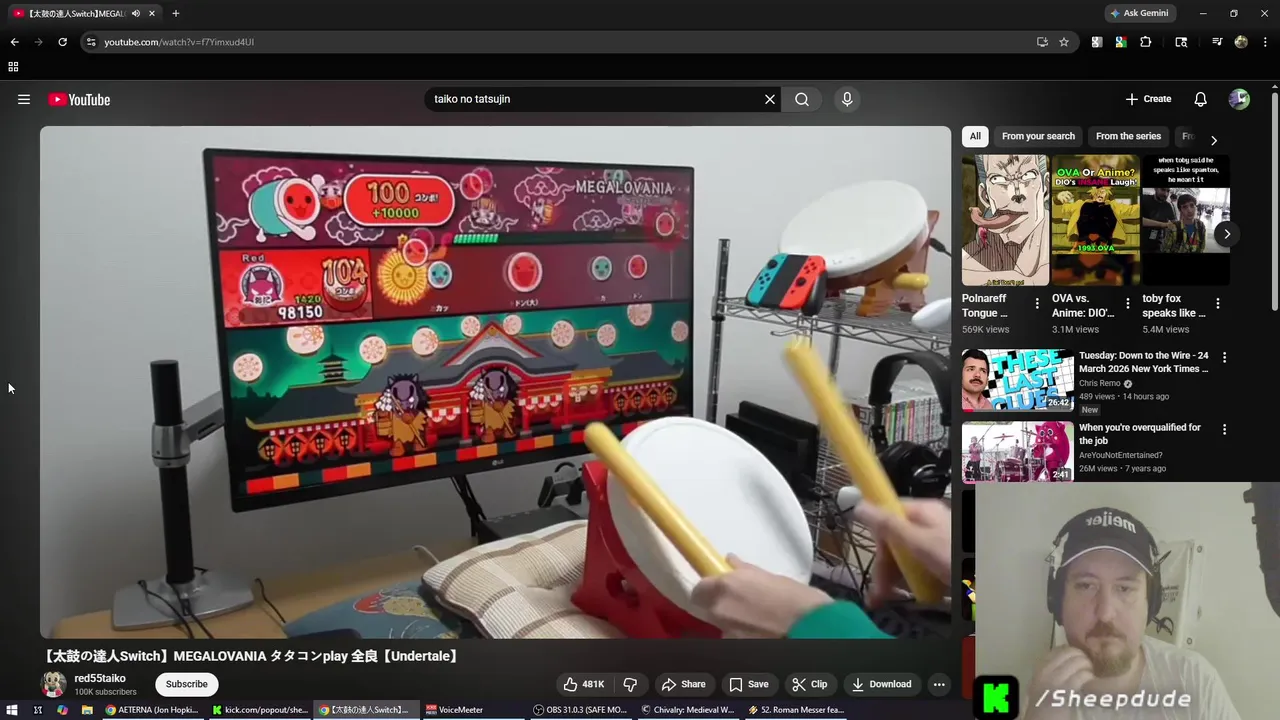The width and height of the screenshot is (1280, 720).
Task: Switch to the OBS 31.0.3 taskbar window
Action: [580, 710]
